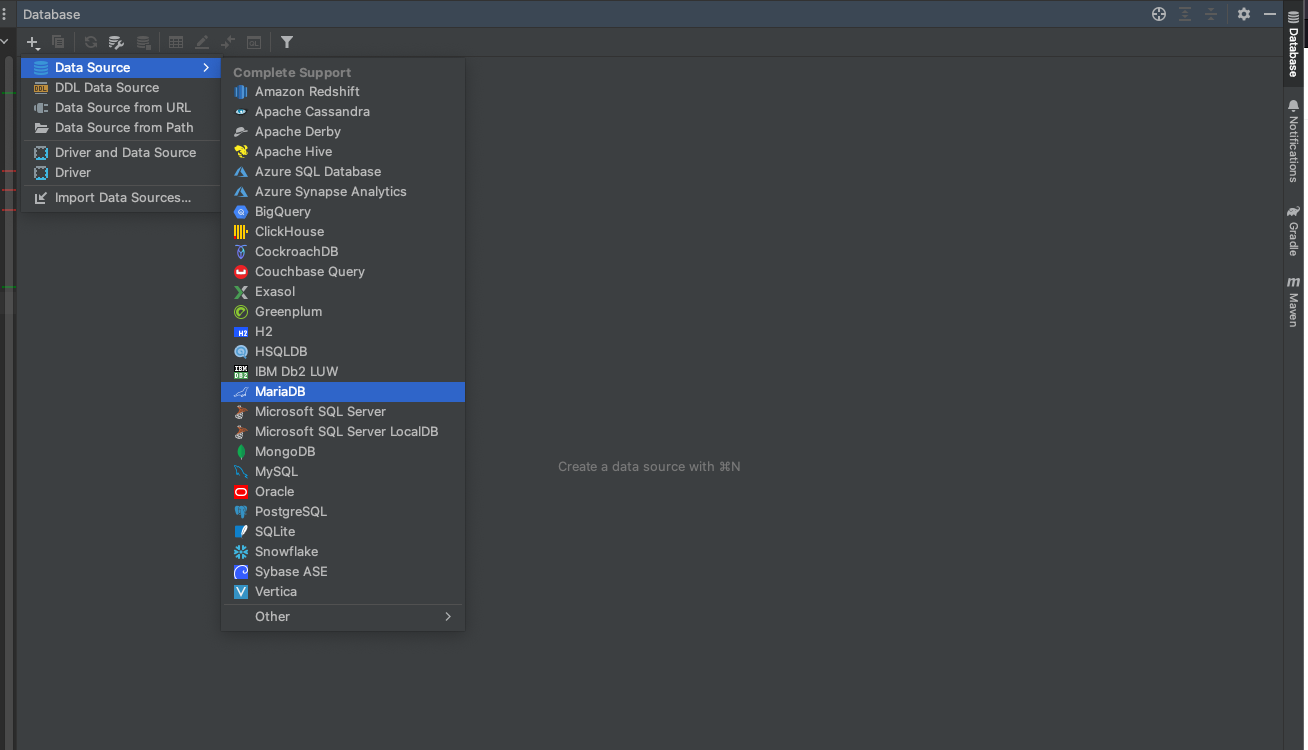
Task: Select Sybase ASE data source
Action: [343, 572]
